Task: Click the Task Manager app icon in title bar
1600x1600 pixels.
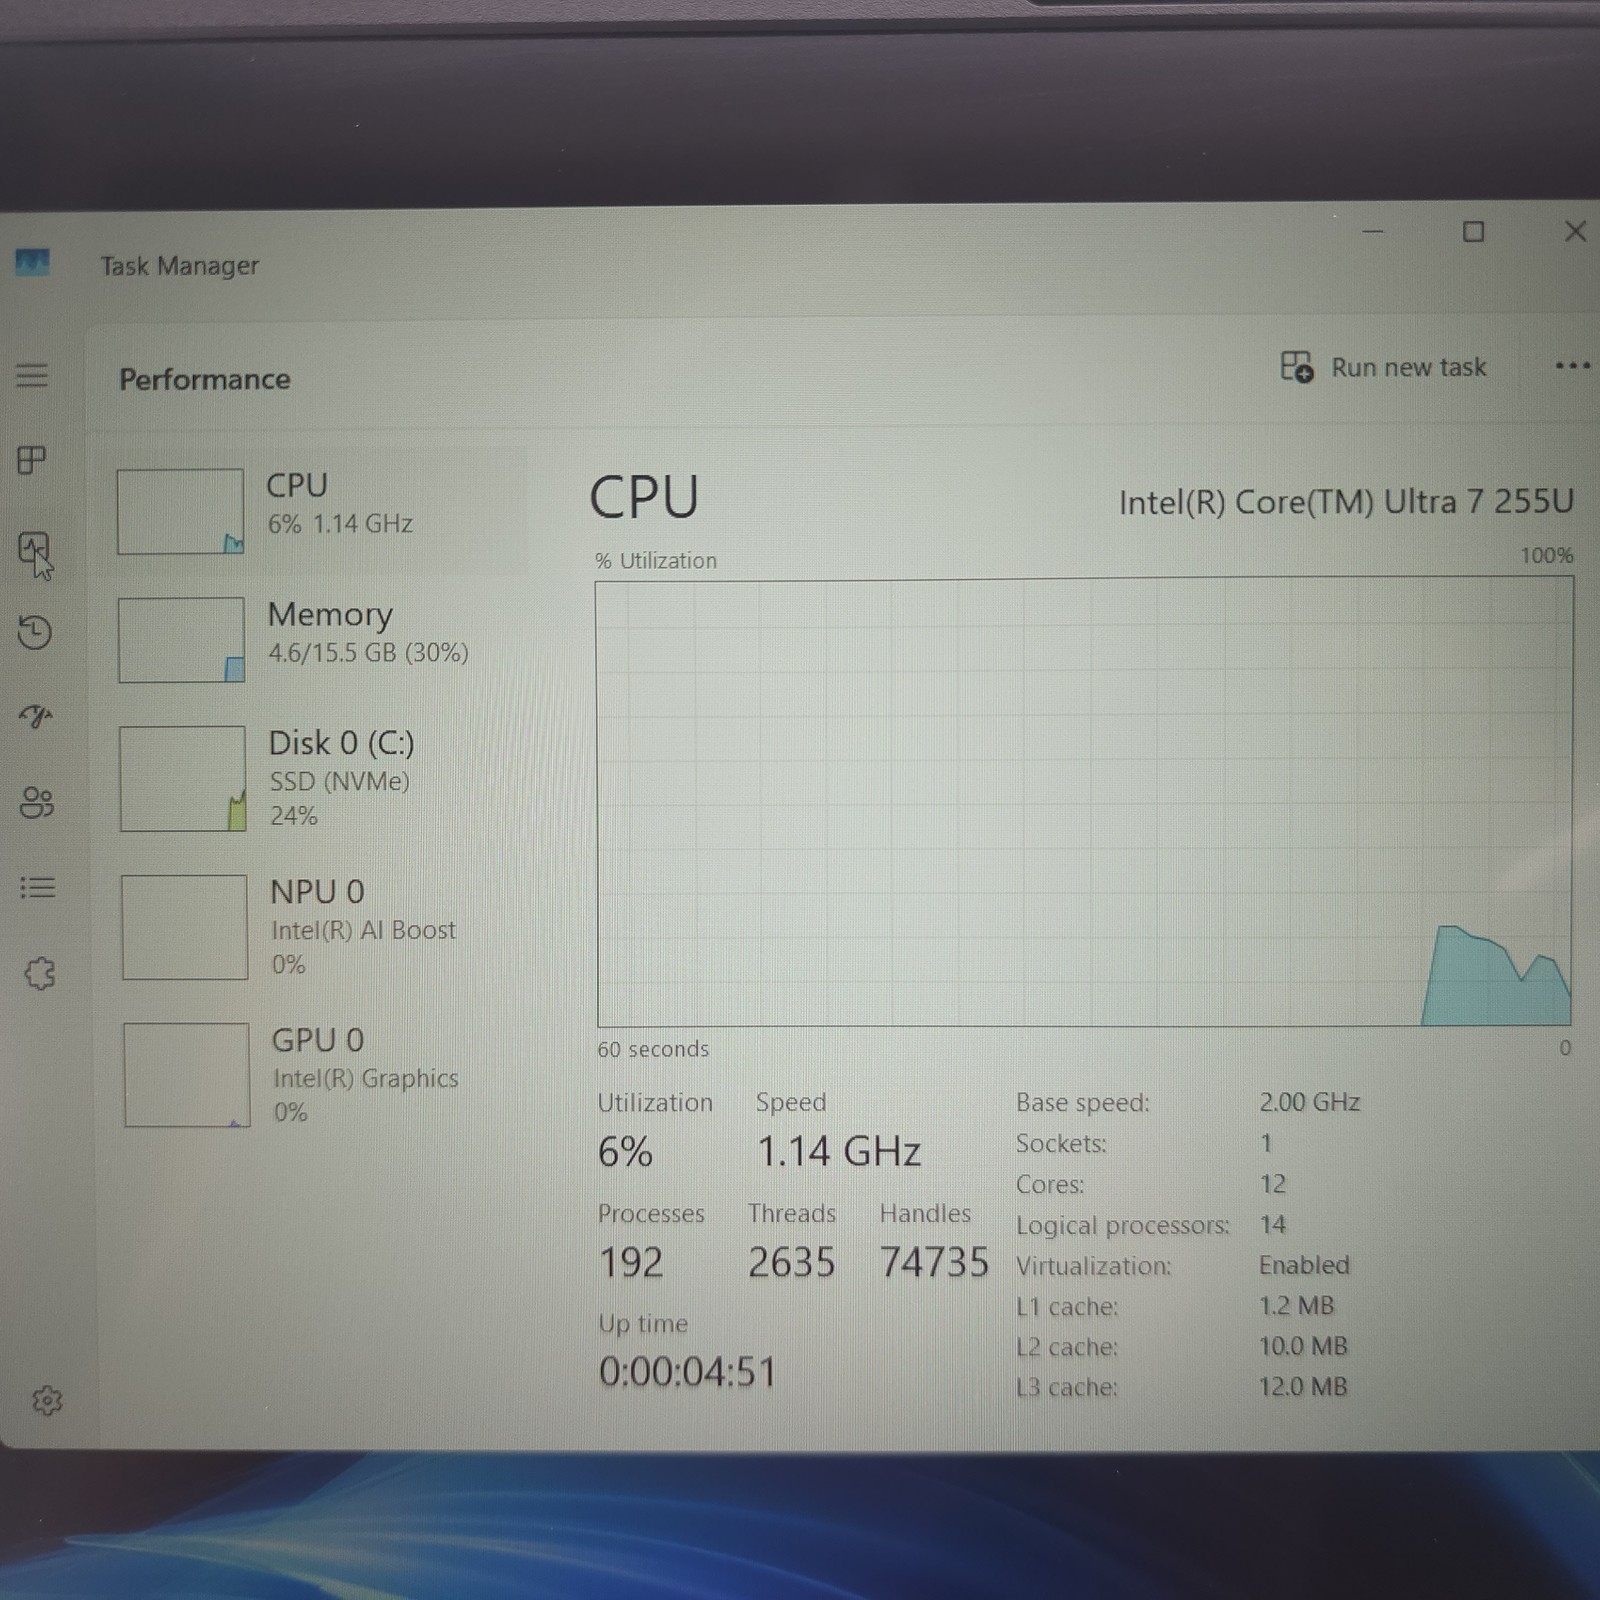Action: click(x=32, y=263)
